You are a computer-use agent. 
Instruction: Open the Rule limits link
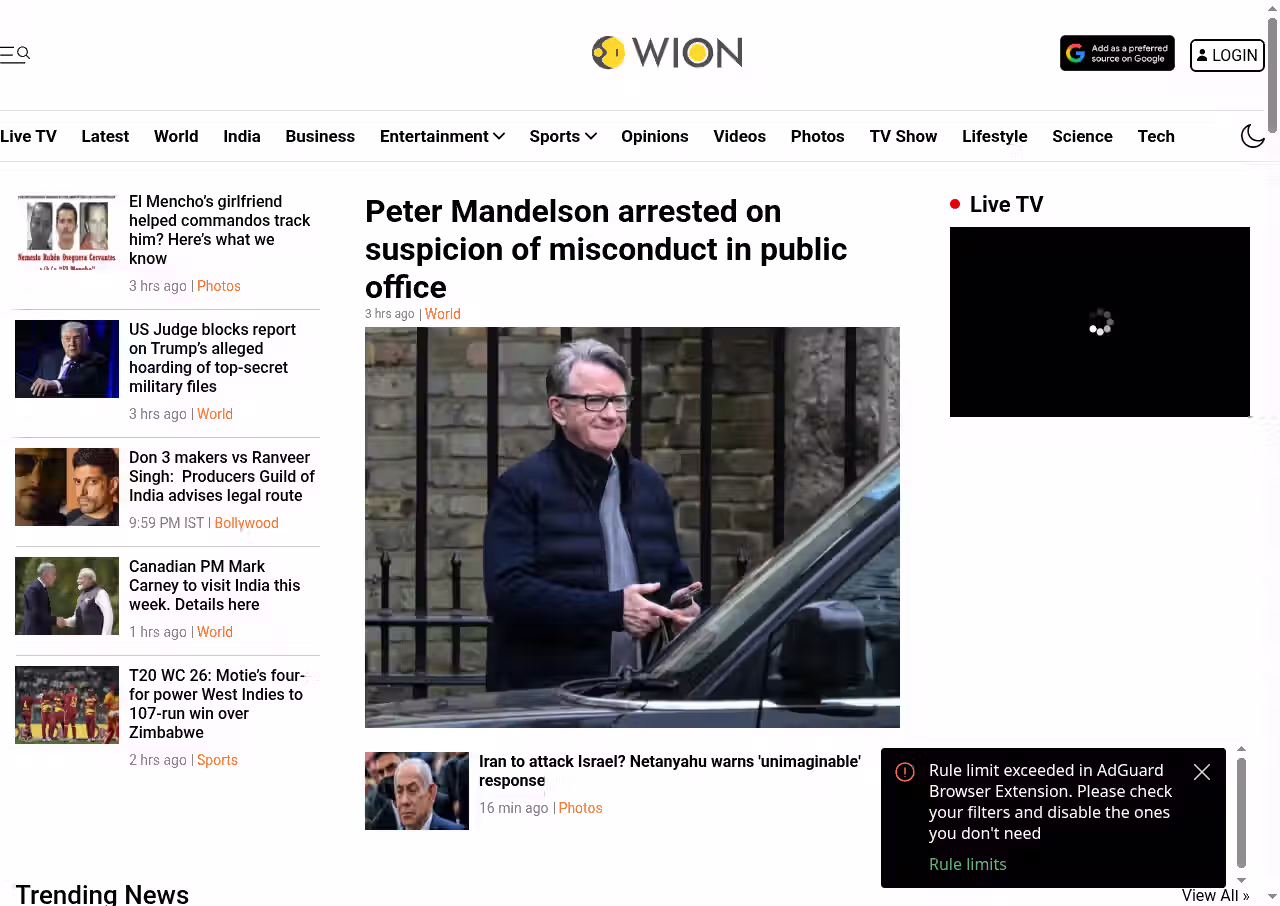point(968,864)
